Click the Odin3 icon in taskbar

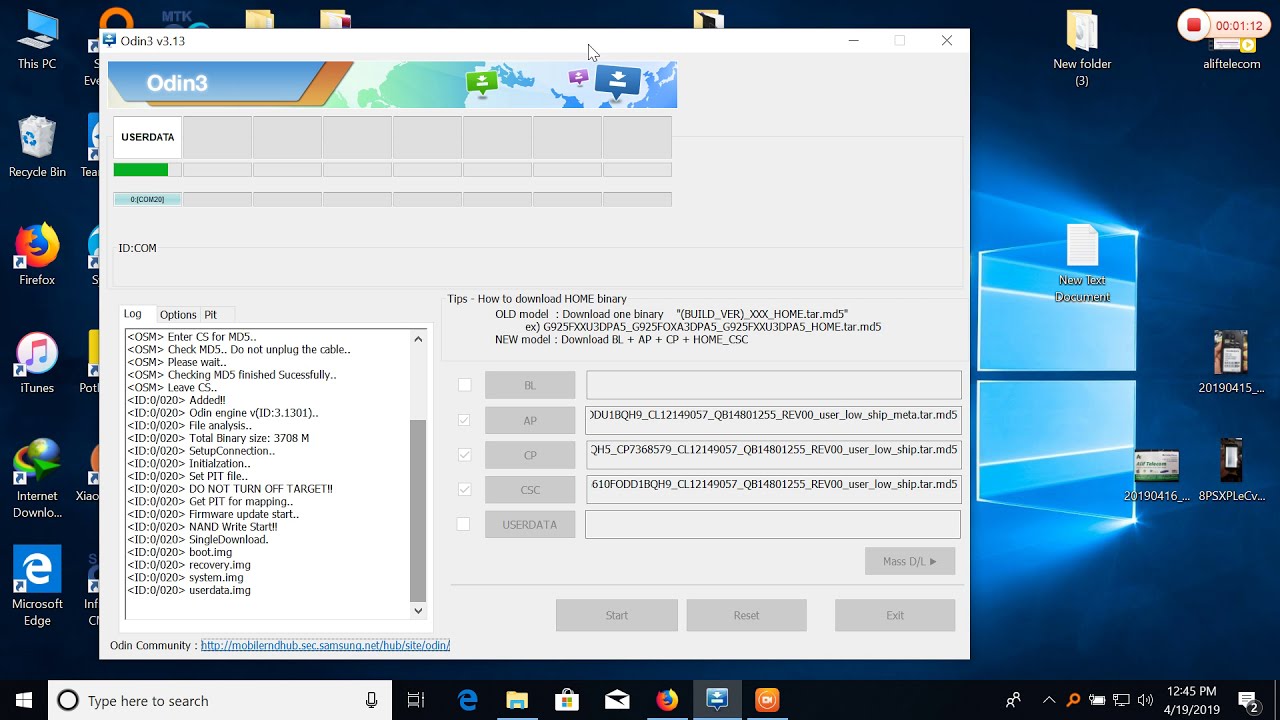pos(717,700)
